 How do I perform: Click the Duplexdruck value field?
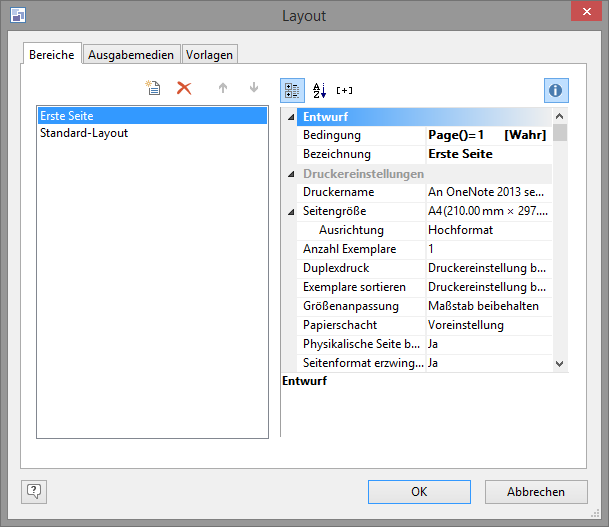point(488,268)
